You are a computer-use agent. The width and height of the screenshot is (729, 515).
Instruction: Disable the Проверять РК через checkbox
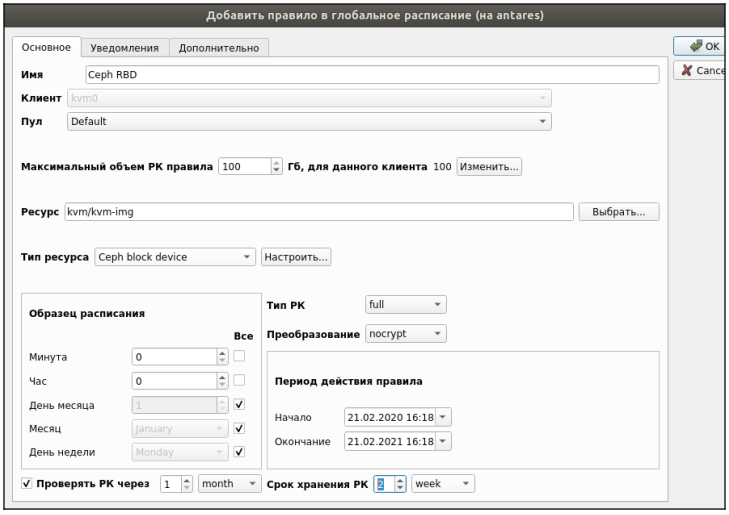click(x=27, y=483)
